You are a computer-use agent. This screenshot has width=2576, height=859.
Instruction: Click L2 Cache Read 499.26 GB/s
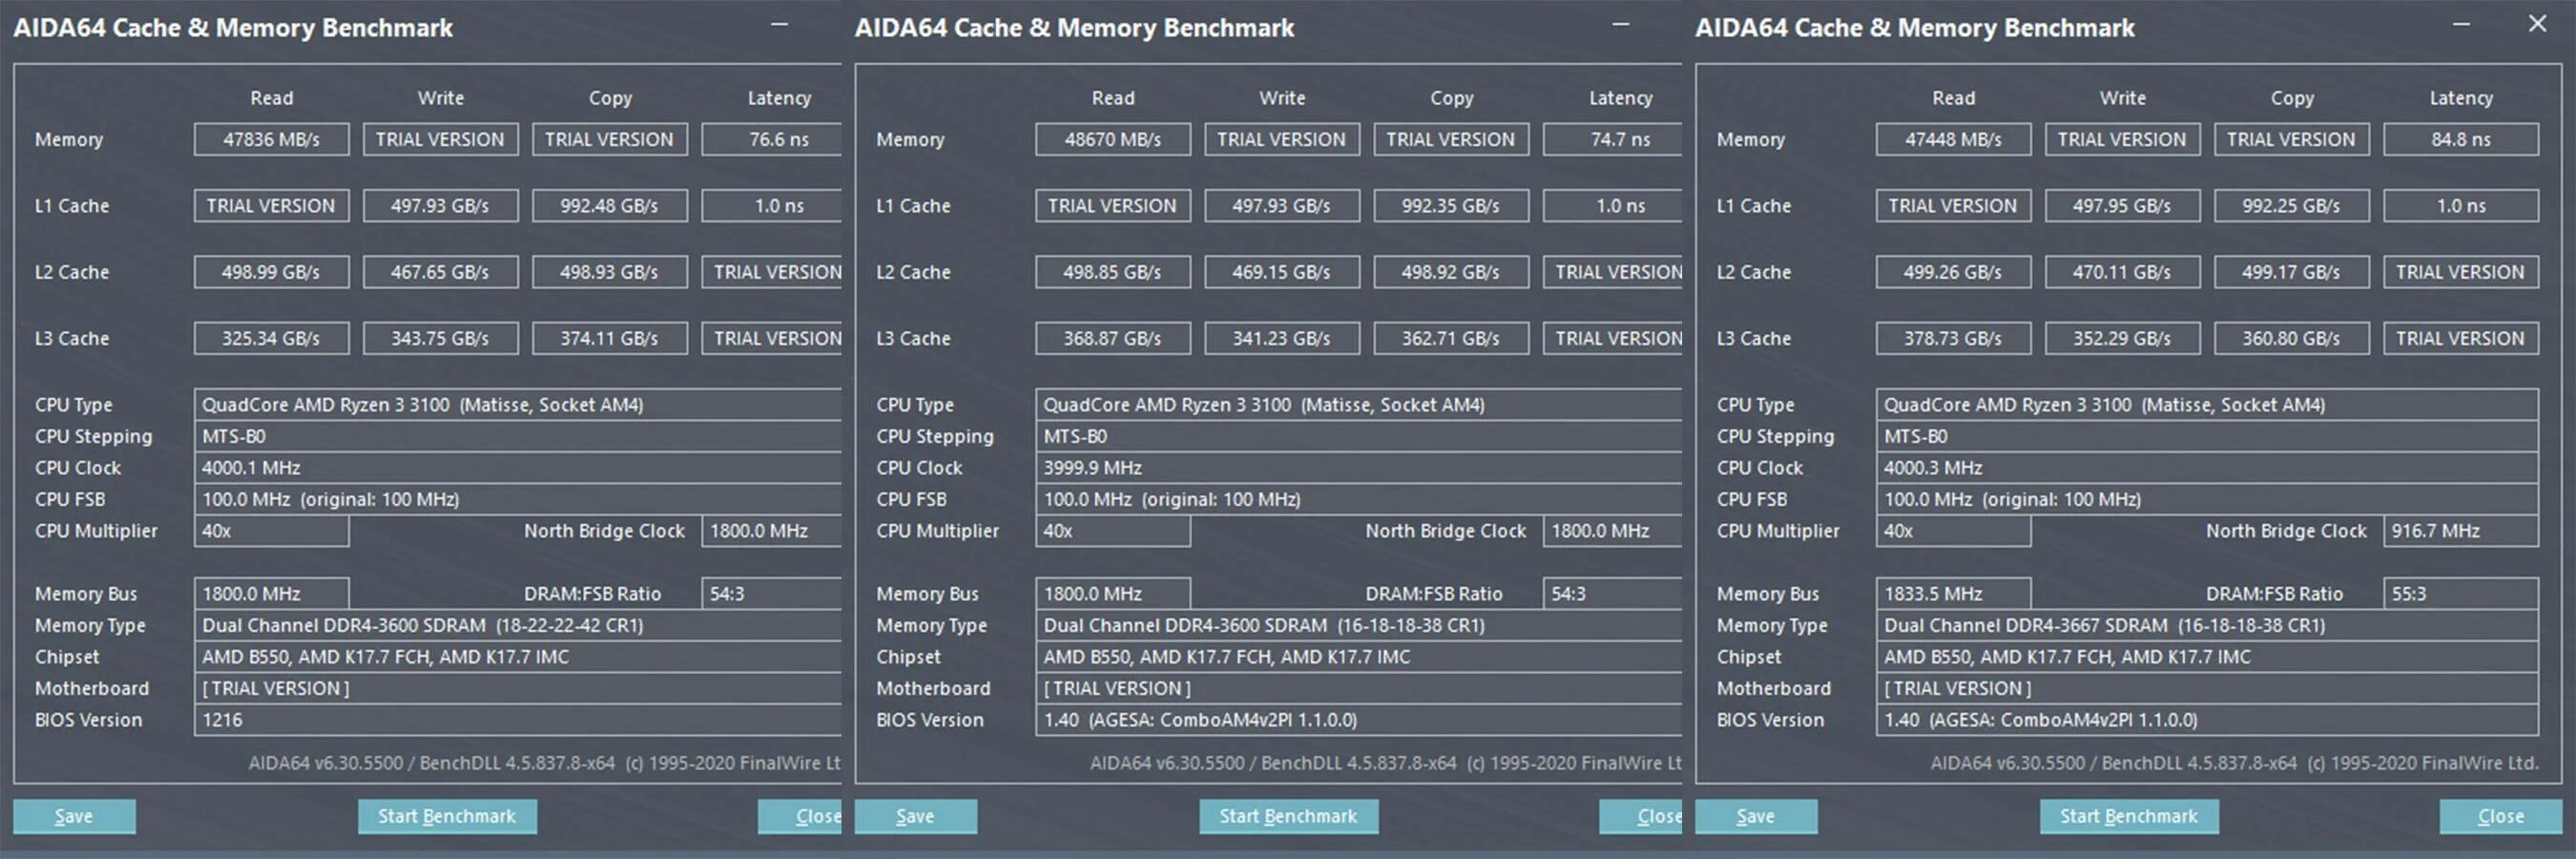[x=1953, y=271]
